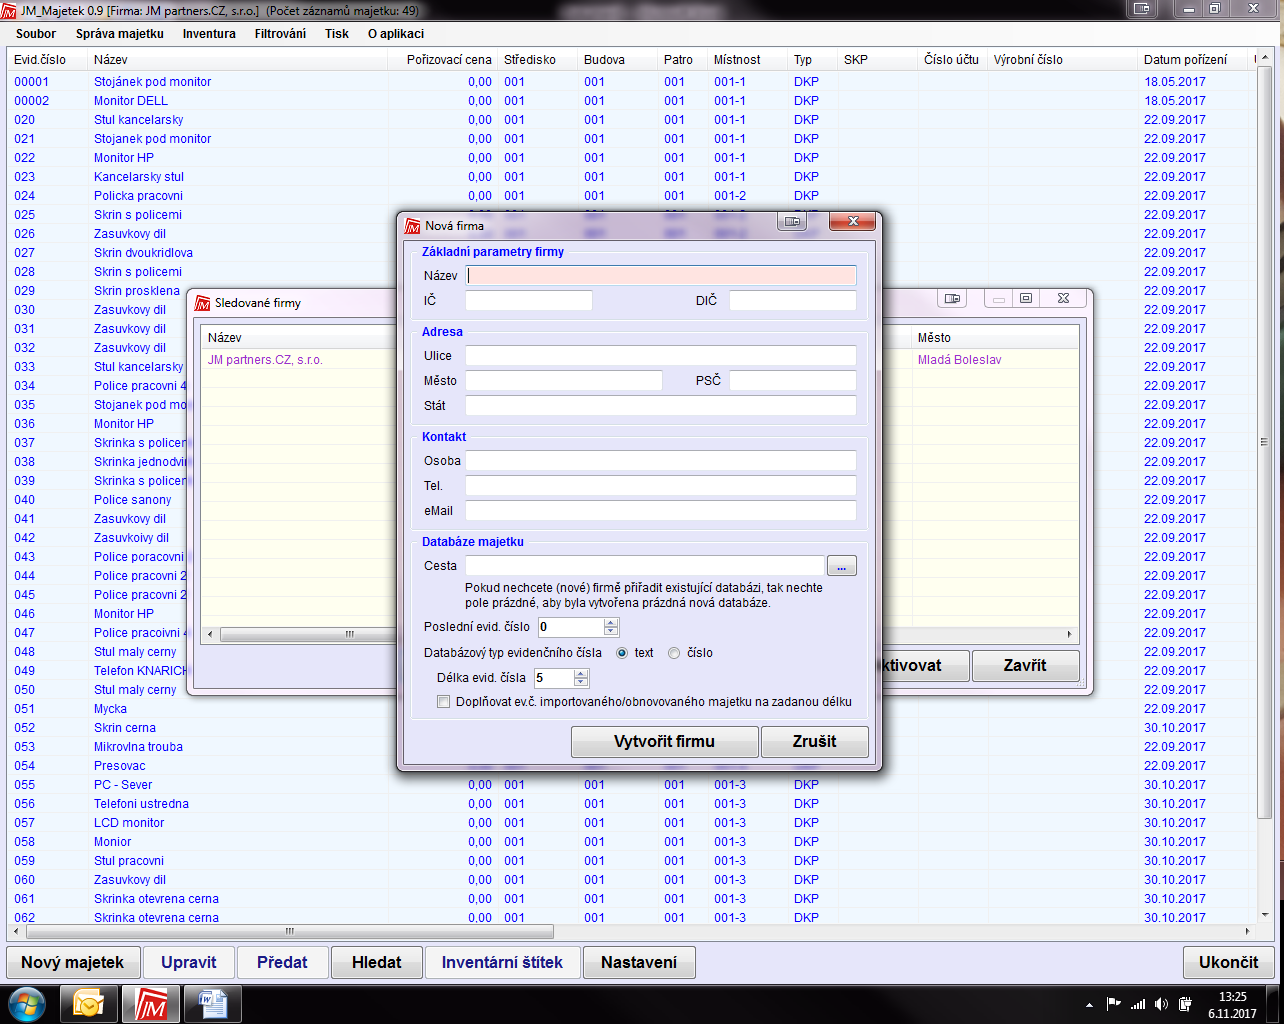Viewport: 1284px width, 1024px height.
Task: Click the Inventární štítek button
Action: tap(502, 963)
